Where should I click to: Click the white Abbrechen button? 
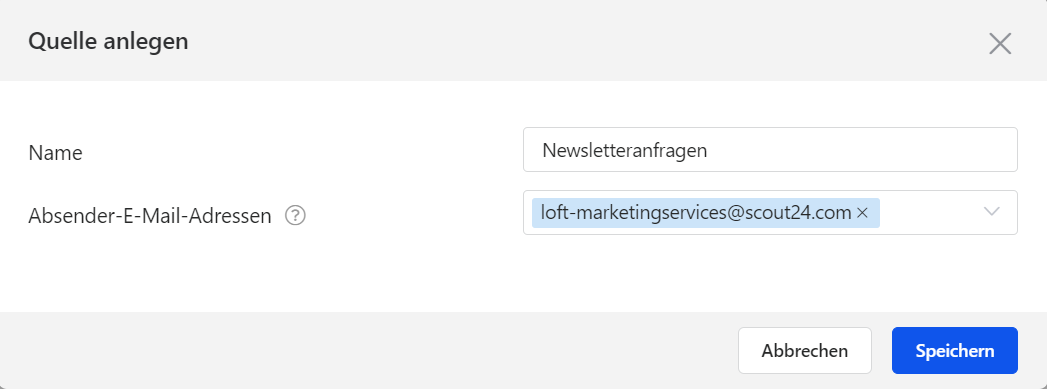(x=805, y=350)
